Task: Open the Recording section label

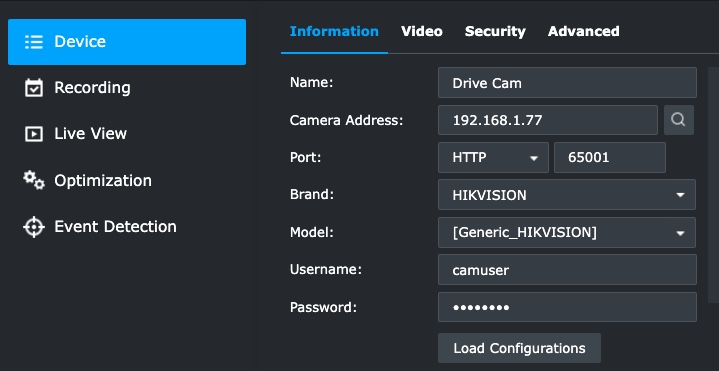Action: tap(92, 88)
